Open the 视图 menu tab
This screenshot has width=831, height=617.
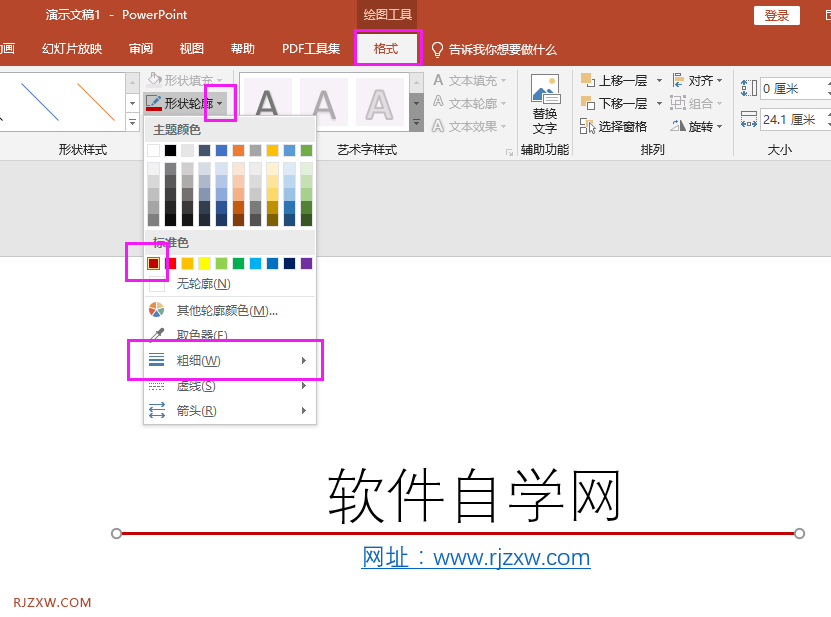[x=190, y=47]
